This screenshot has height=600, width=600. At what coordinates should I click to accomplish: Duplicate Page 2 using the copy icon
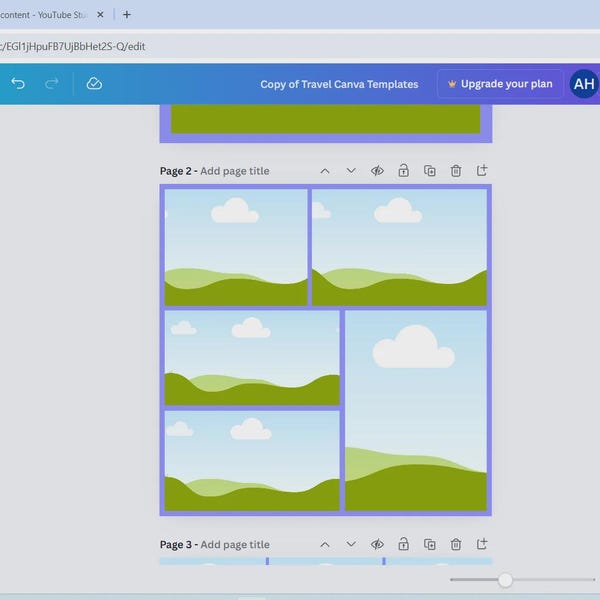pyautogui.click(x=430, y=171)
